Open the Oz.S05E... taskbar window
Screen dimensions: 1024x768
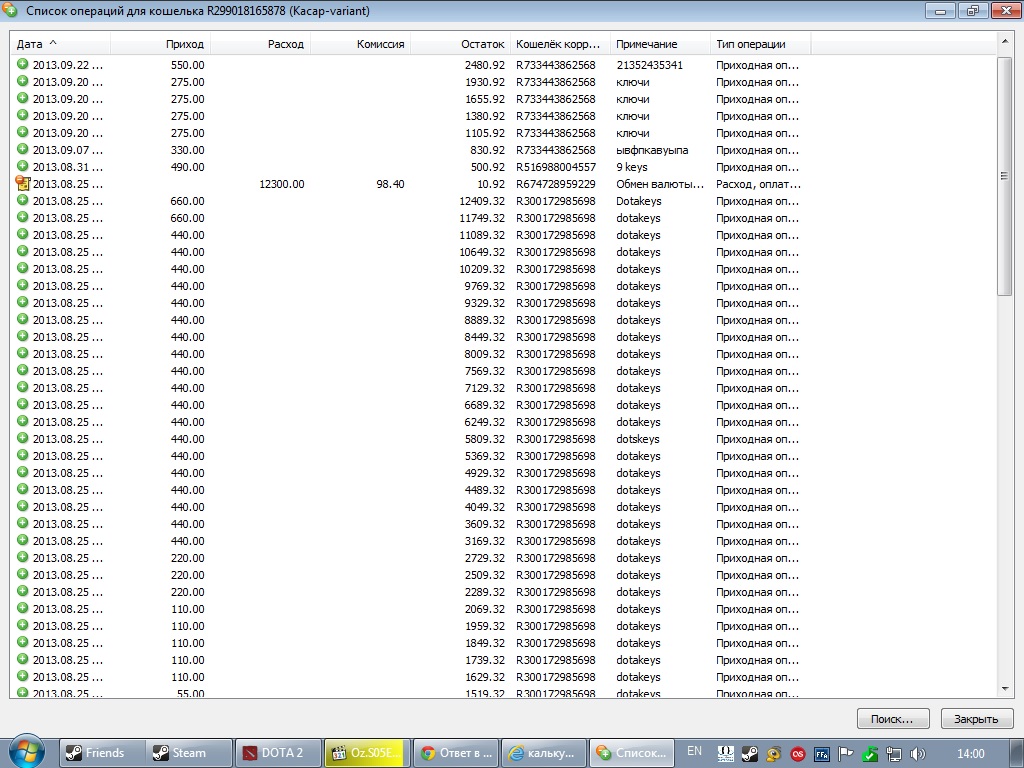tap(367, 753)
